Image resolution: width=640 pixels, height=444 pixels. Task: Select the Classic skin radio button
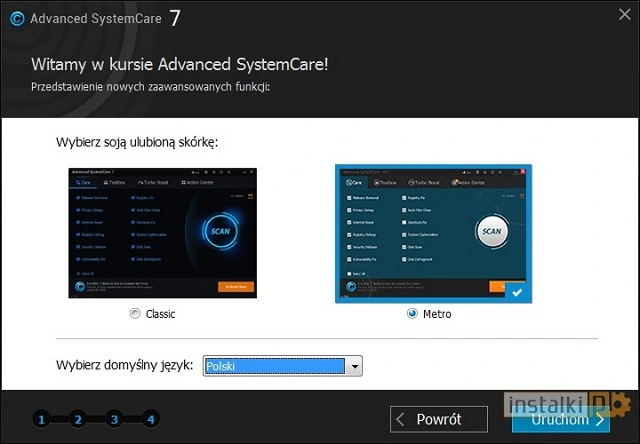(x=135, y=313)
